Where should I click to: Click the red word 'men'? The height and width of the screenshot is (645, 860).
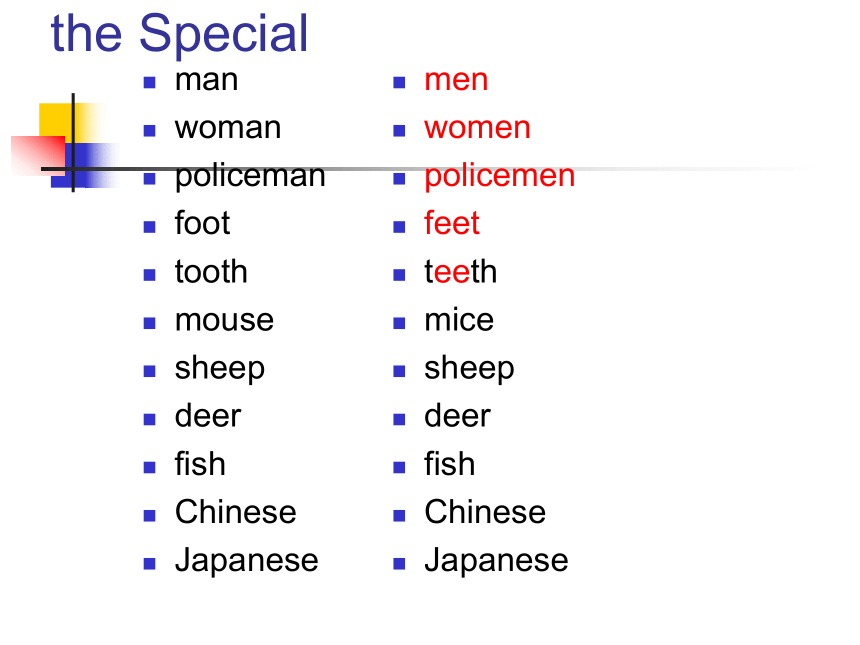456,81
